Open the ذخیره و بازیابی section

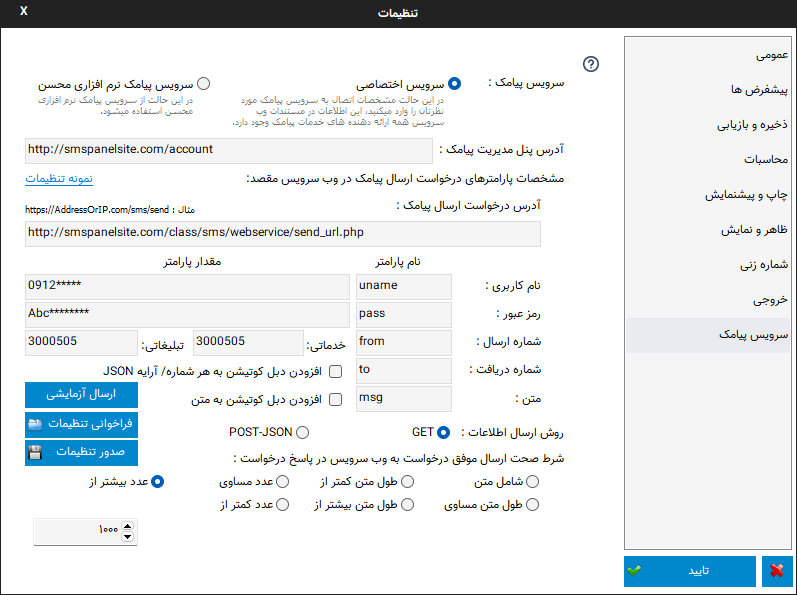pos(708,125)
